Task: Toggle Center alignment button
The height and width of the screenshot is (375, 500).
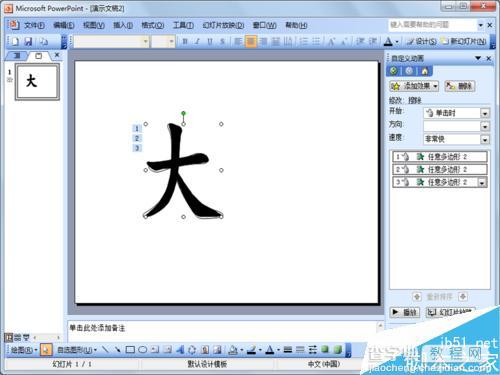Action: pyautogui.click(x=251, y=42)
